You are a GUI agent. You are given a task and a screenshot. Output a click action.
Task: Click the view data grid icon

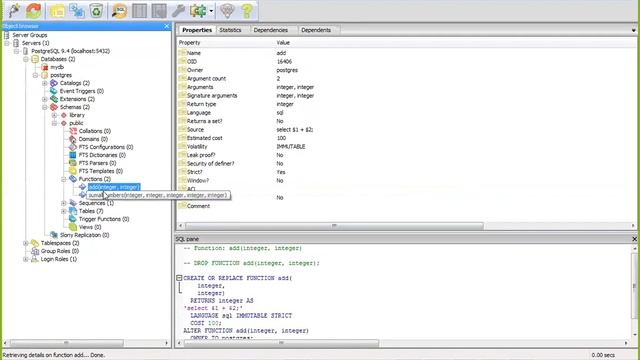point(139,11)
